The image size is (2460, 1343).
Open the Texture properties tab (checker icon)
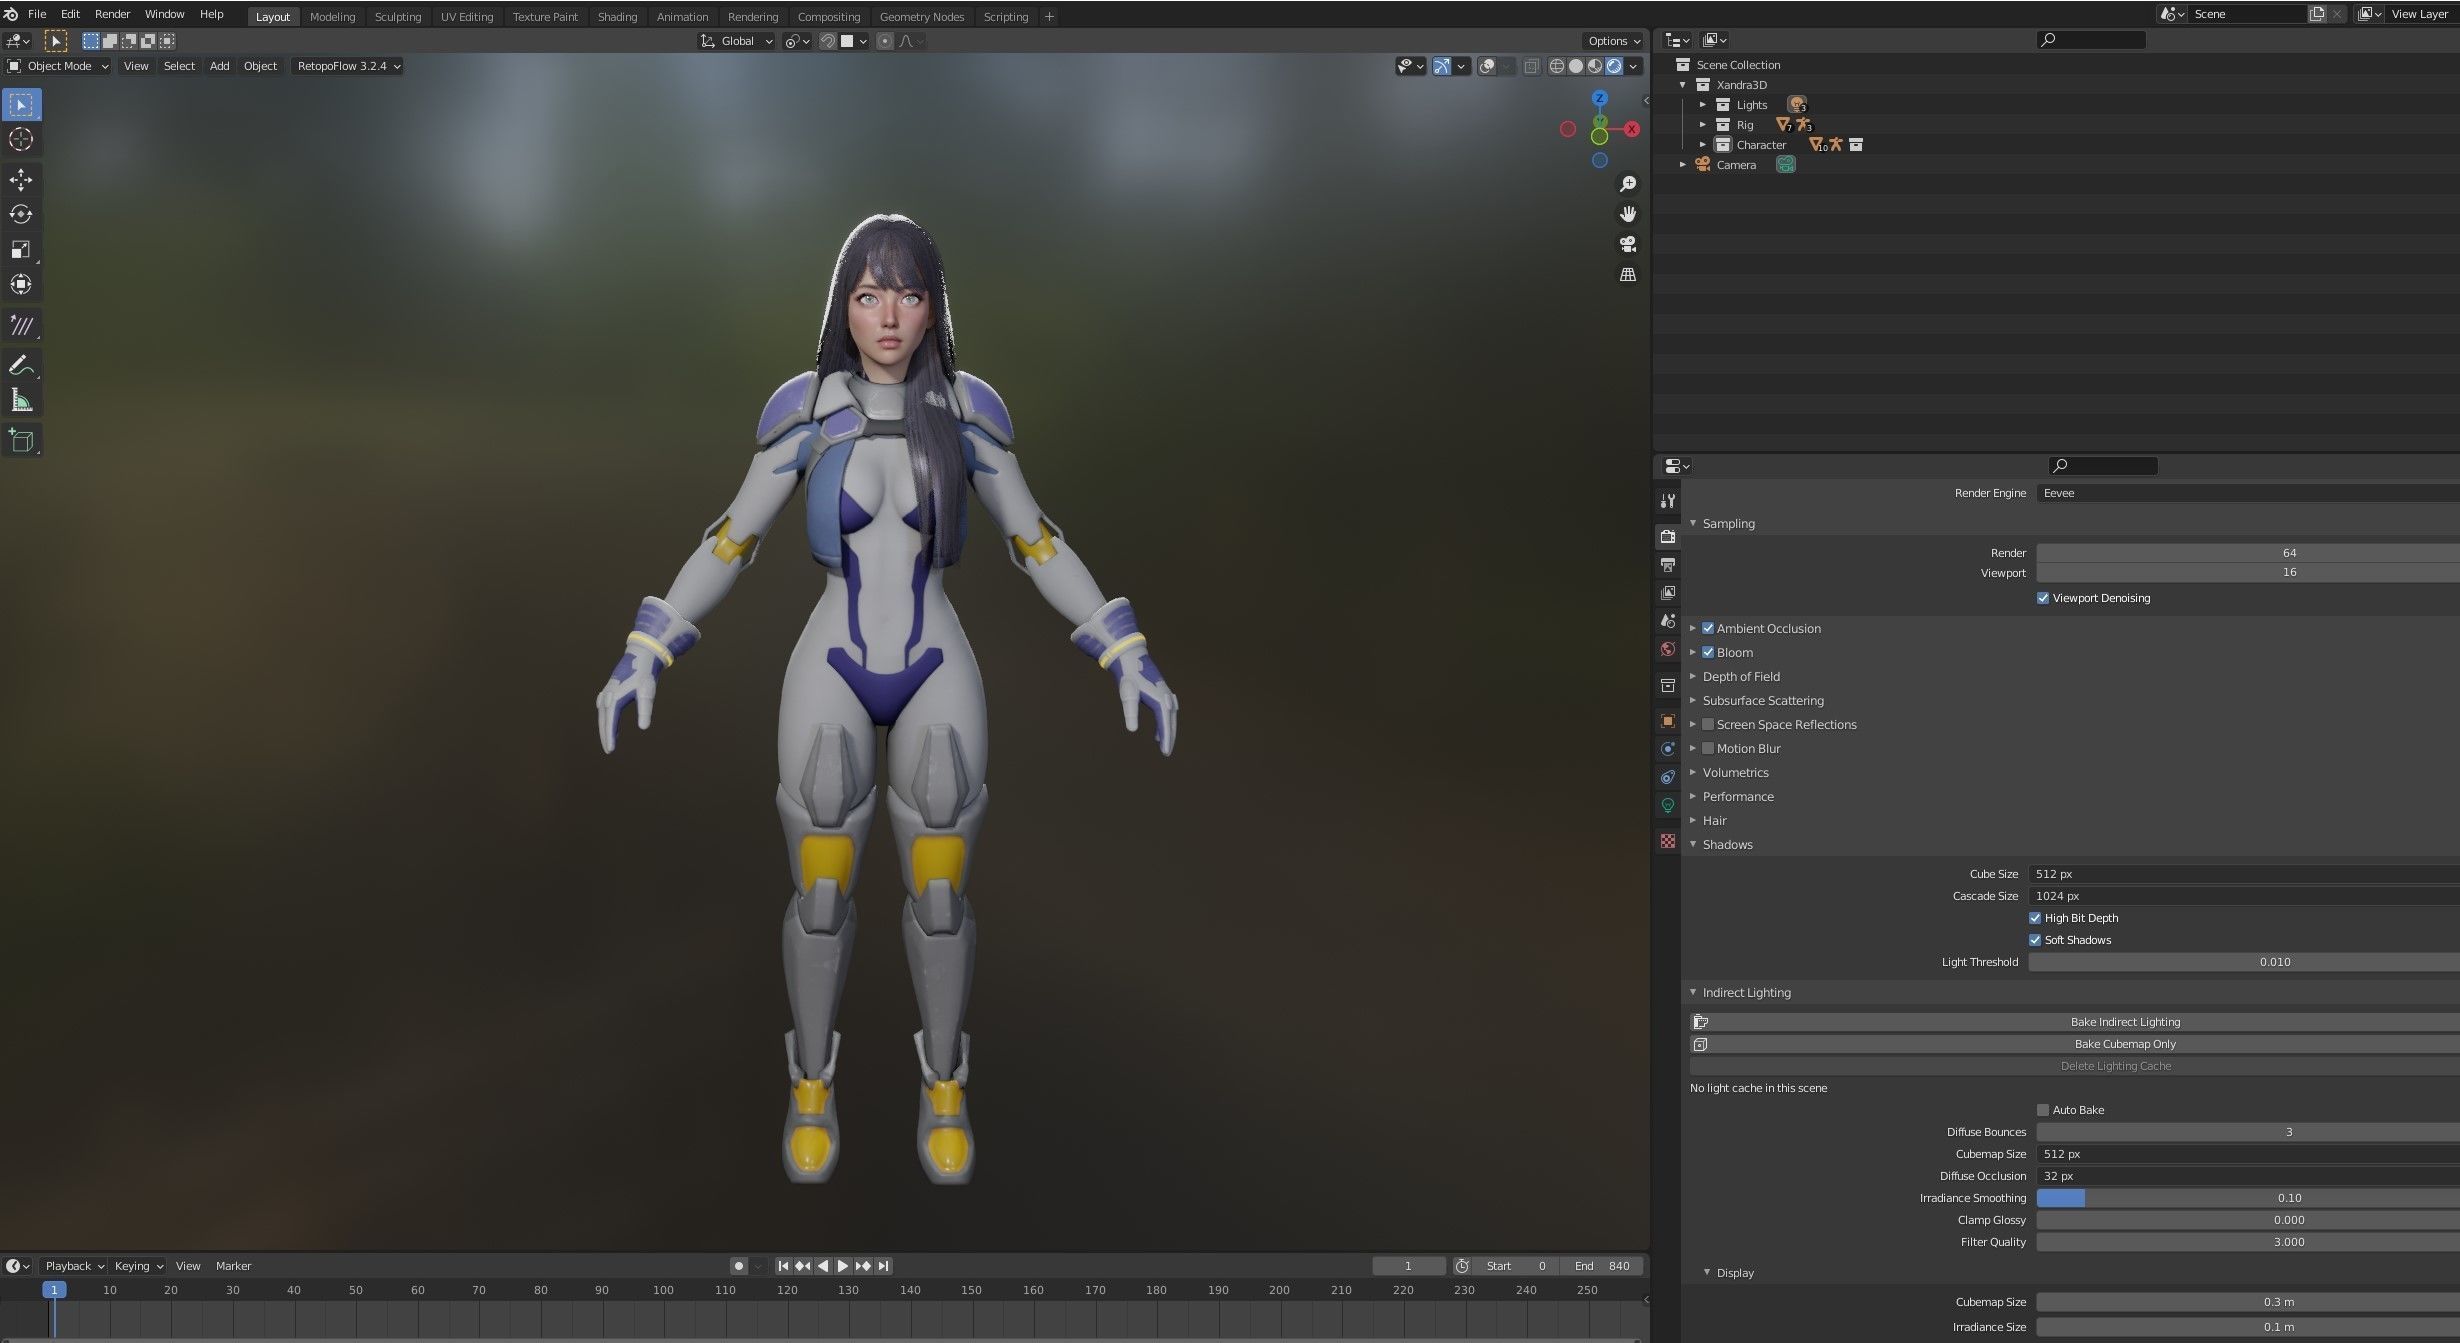click(x=1667, y=841)
